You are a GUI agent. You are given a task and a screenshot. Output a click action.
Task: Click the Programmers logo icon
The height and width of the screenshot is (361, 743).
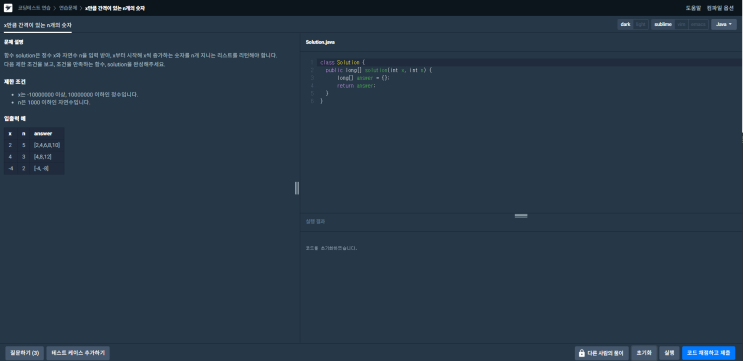(x=8, y=8)
